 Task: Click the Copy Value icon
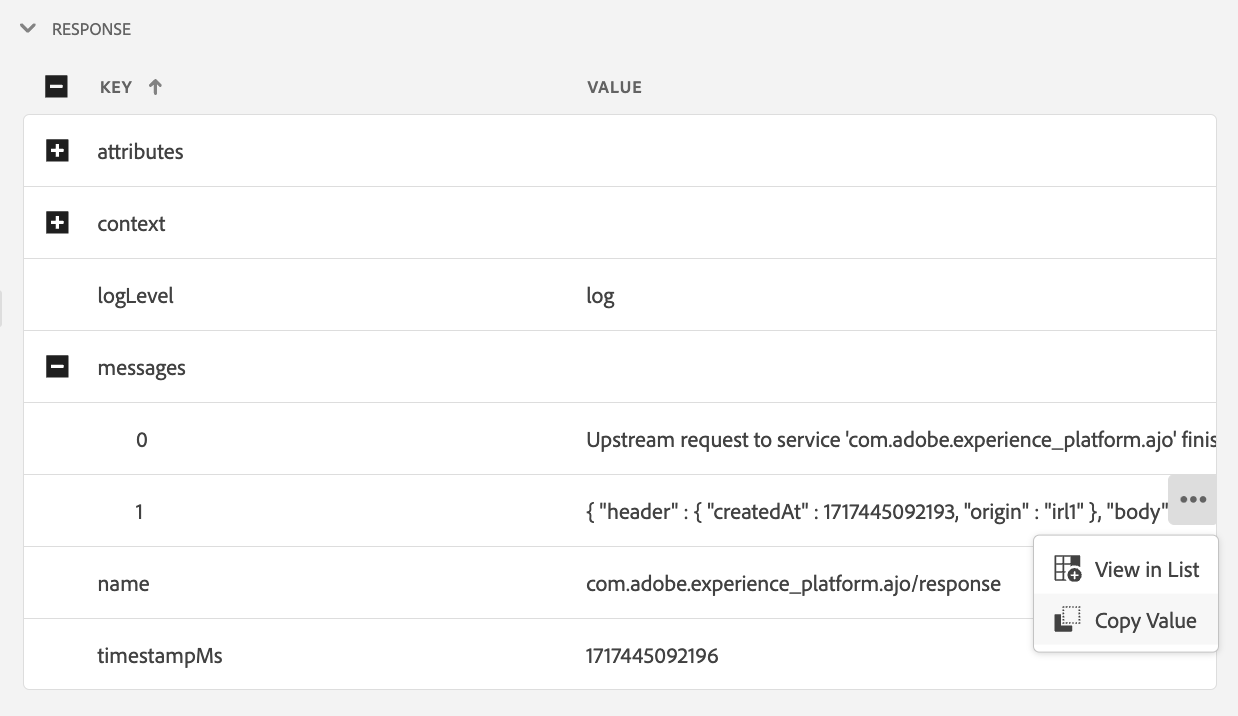[x=1068, y=621]
